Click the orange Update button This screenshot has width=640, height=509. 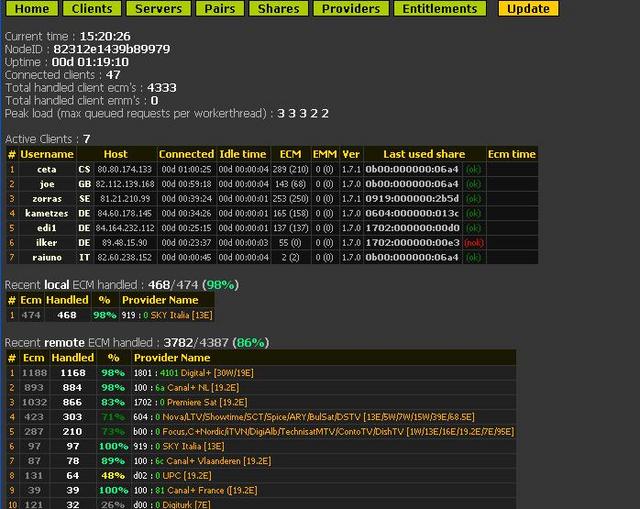tap(529, 9)
